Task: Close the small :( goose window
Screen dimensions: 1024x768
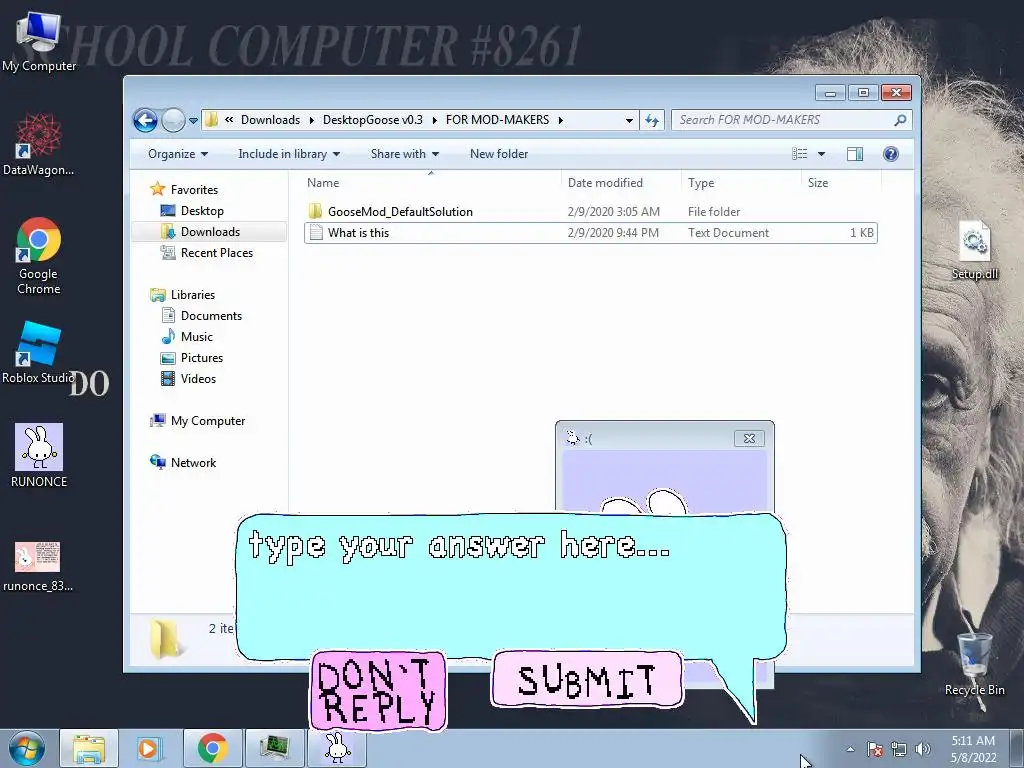Action: 749,438
